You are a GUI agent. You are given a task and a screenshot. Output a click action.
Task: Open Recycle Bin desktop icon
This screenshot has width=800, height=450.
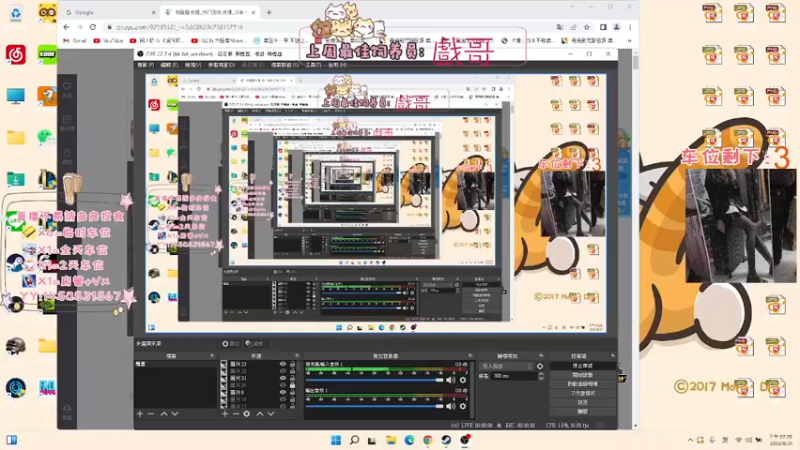16,14
